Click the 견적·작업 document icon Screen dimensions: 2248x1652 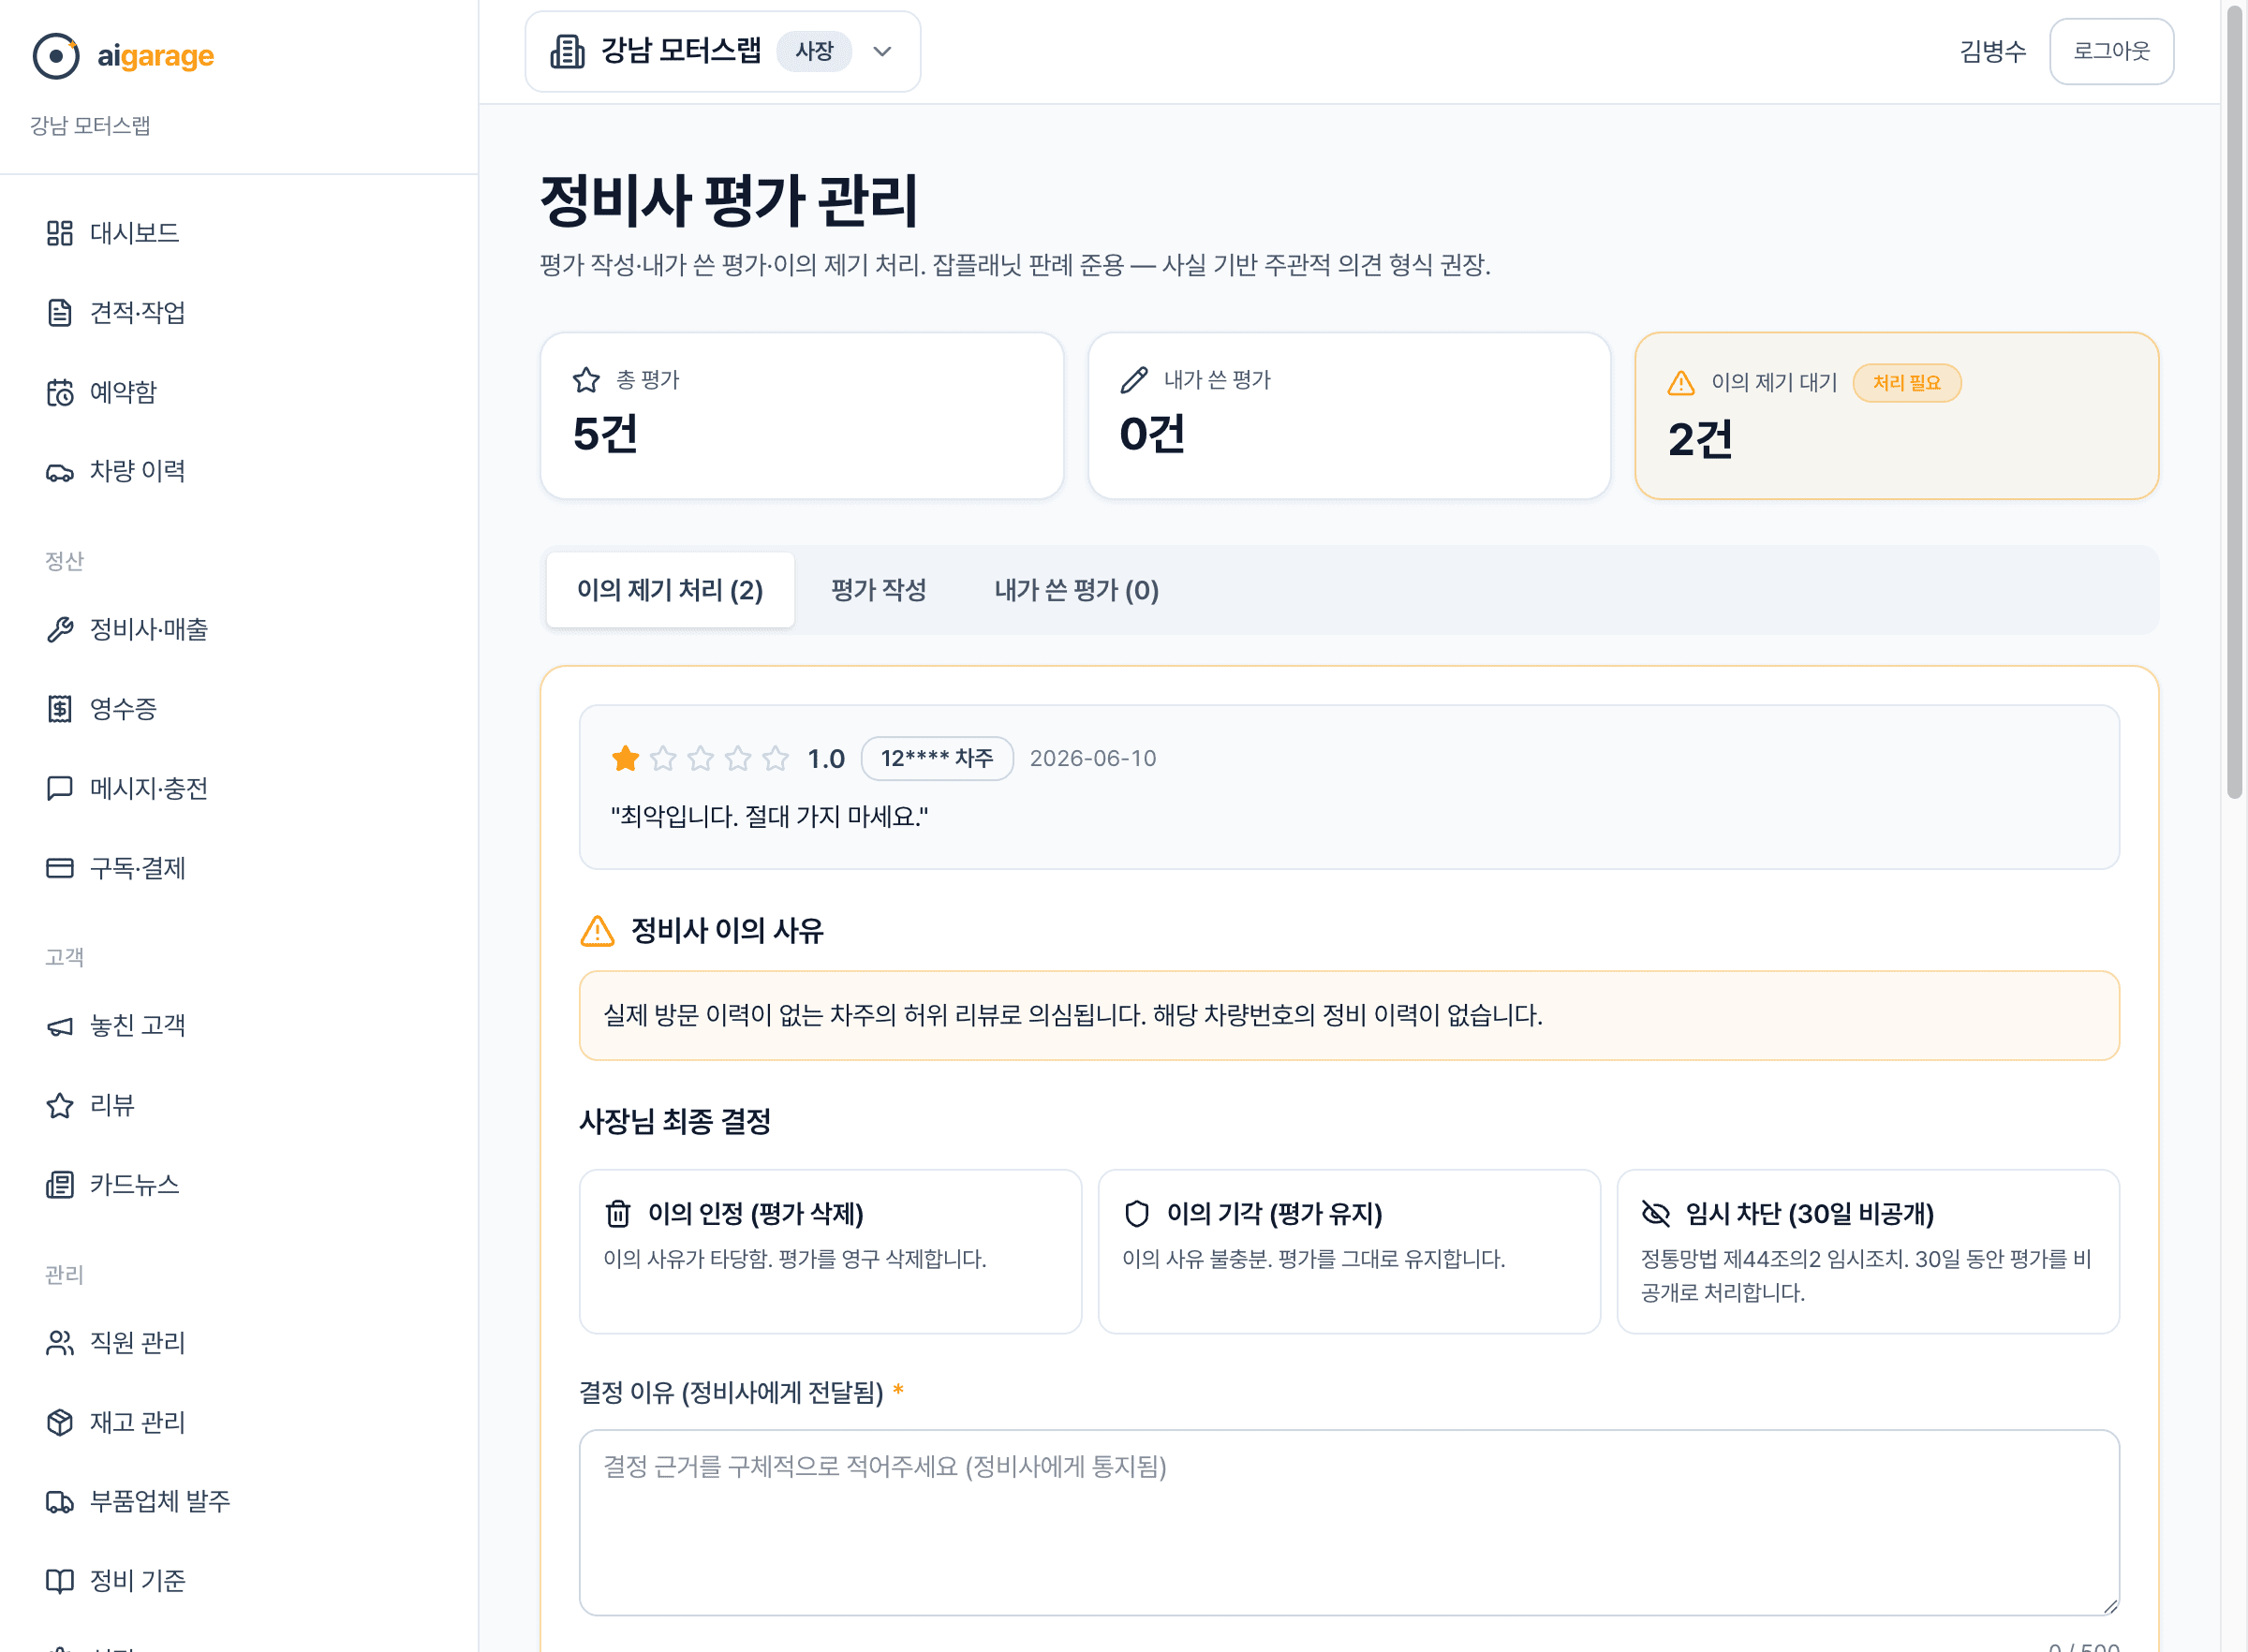pyautogui.click(x=60, y=313)
